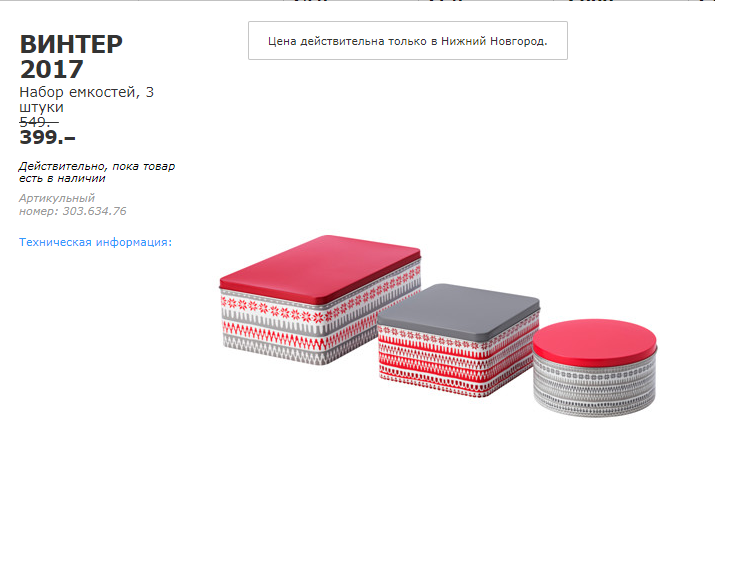Click the crossed-out old price 549
The width and height of the screenshot is (732, 562).
pyautogui.click(x=39, y=122)
